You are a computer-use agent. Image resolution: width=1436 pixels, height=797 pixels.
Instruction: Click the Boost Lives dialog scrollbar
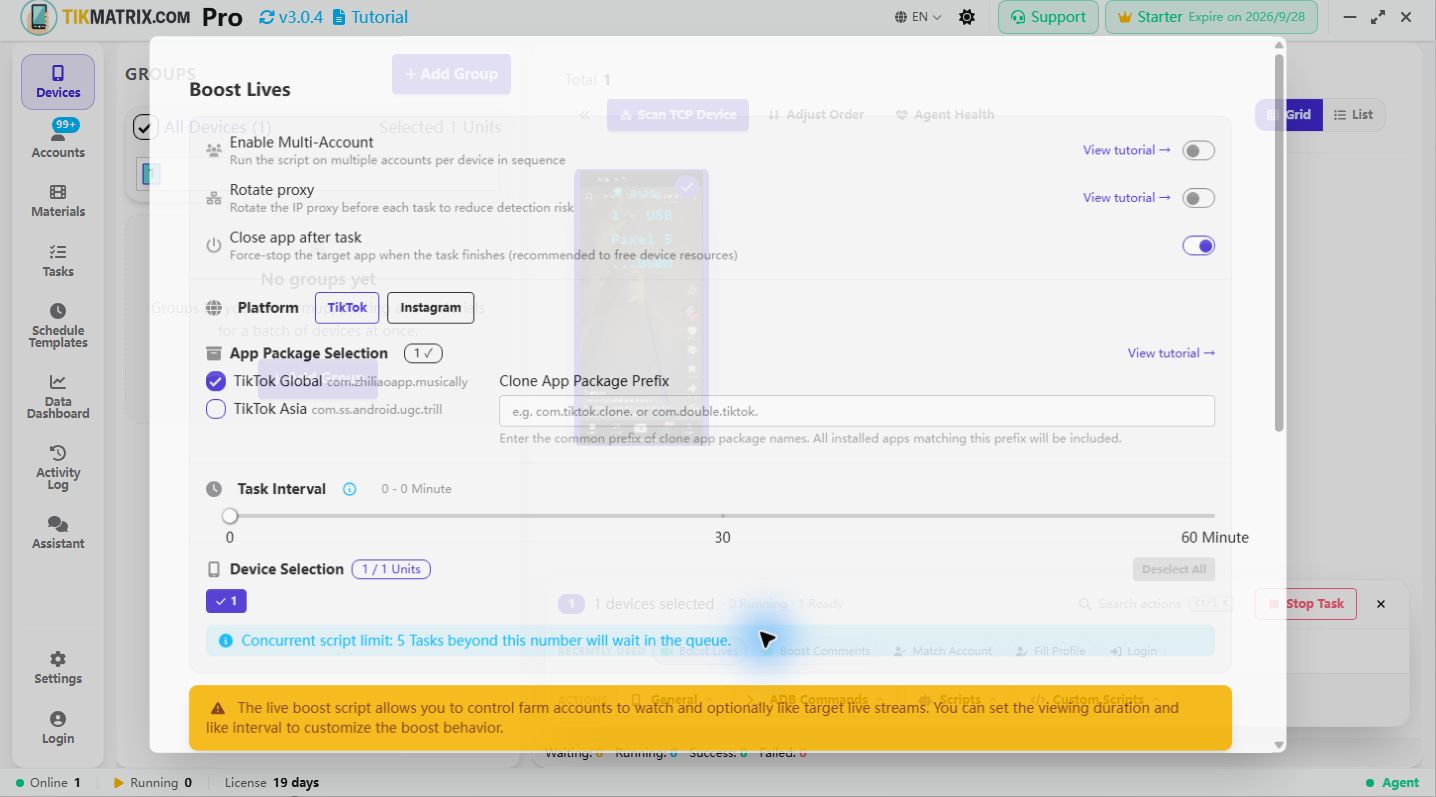(x=1278, y=243)
